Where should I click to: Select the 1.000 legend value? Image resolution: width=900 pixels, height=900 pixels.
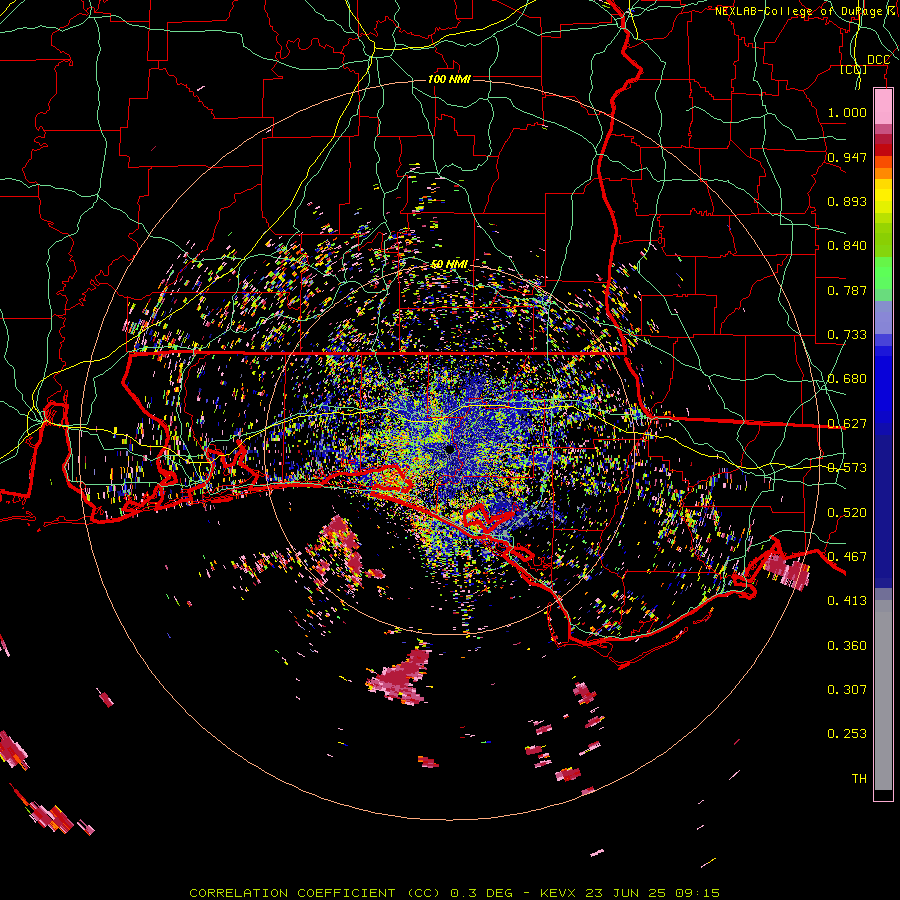tap(847, 112)
